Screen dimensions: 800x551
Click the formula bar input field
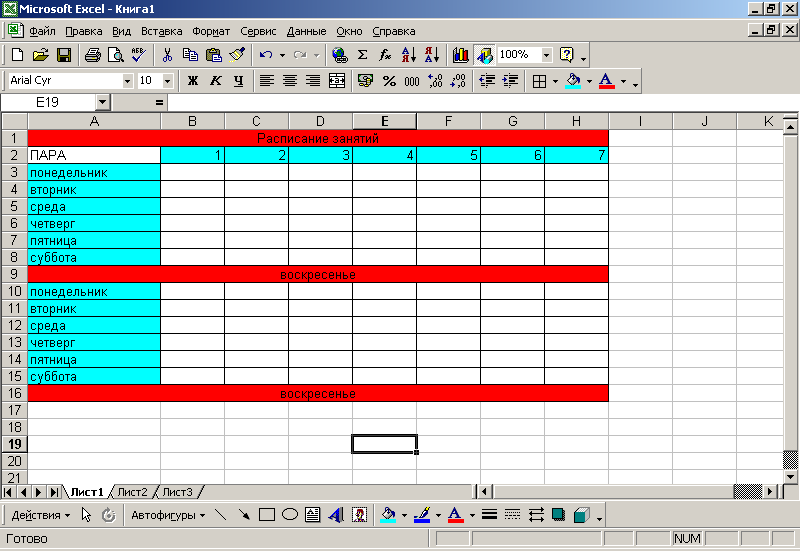tap(482, 103)
